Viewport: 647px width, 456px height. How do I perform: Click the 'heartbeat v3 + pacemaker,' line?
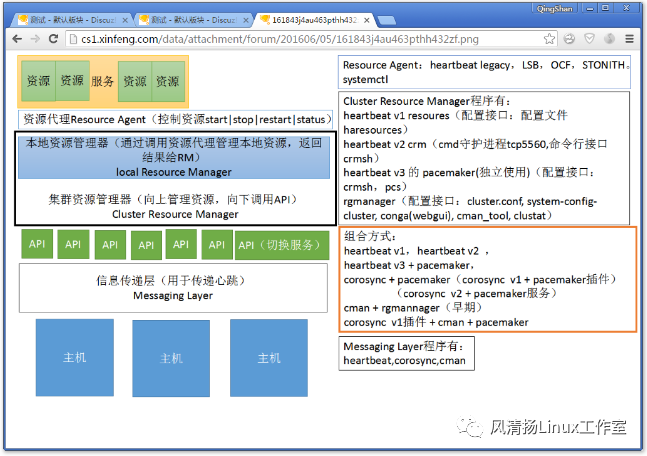409,265
